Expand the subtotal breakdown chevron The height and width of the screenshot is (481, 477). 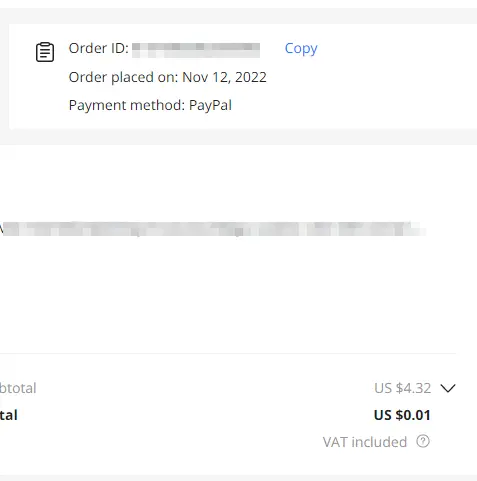point(448,388)
